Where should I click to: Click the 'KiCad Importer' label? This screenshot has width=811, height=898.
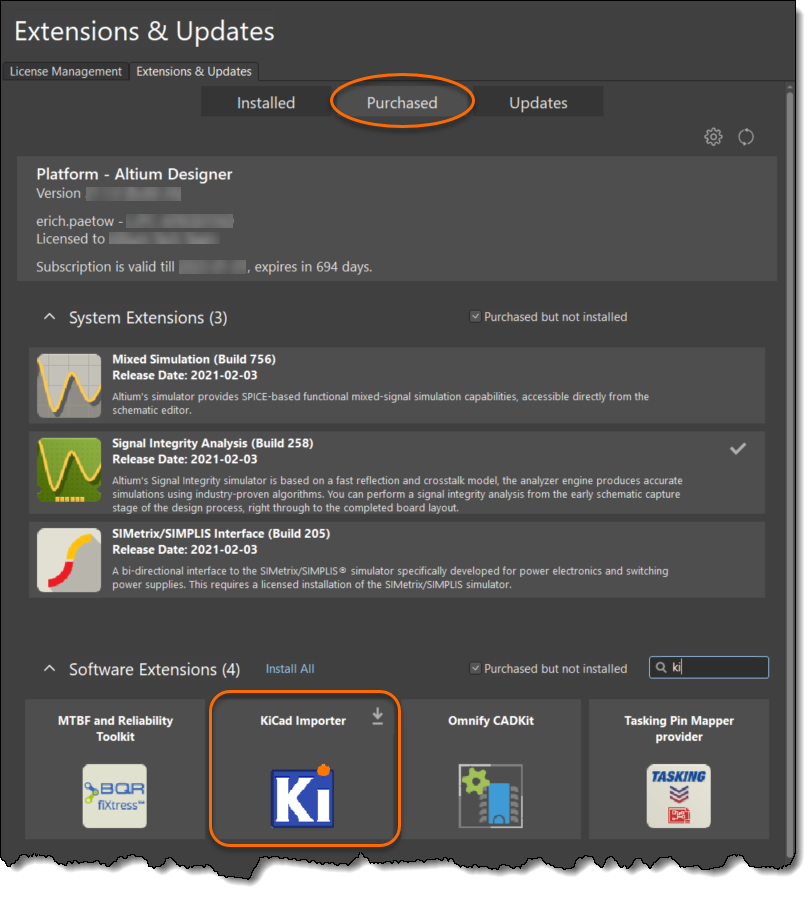point(303,720)
